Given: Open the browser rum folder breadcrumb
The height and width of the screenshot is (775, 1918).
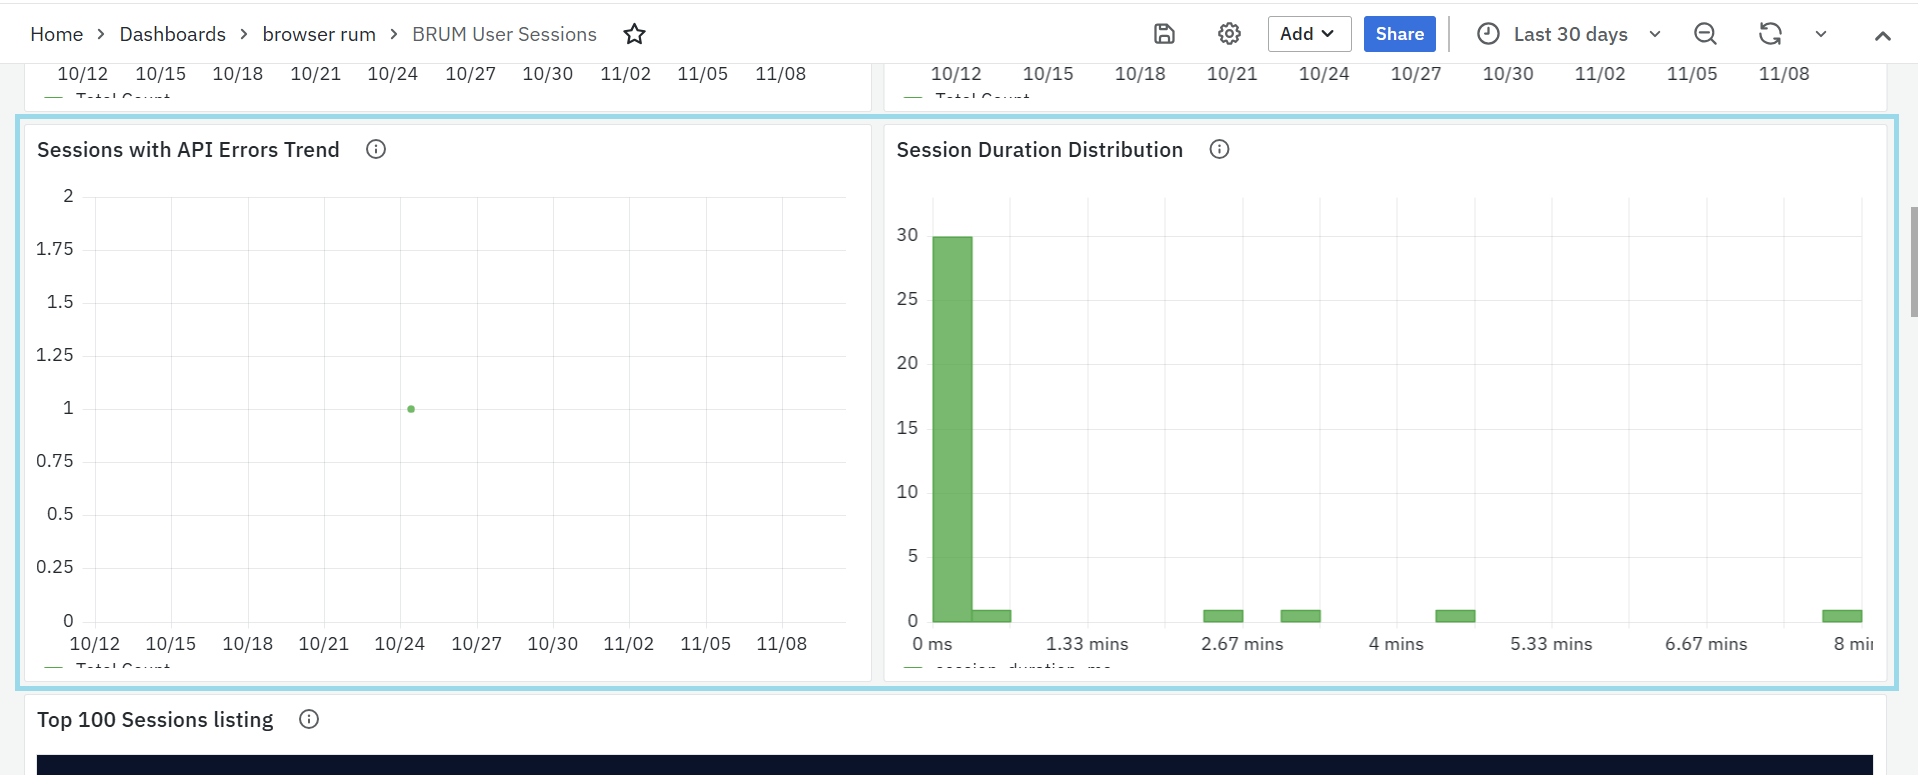Looking at the screenshot, I should (x=319, y=34).
